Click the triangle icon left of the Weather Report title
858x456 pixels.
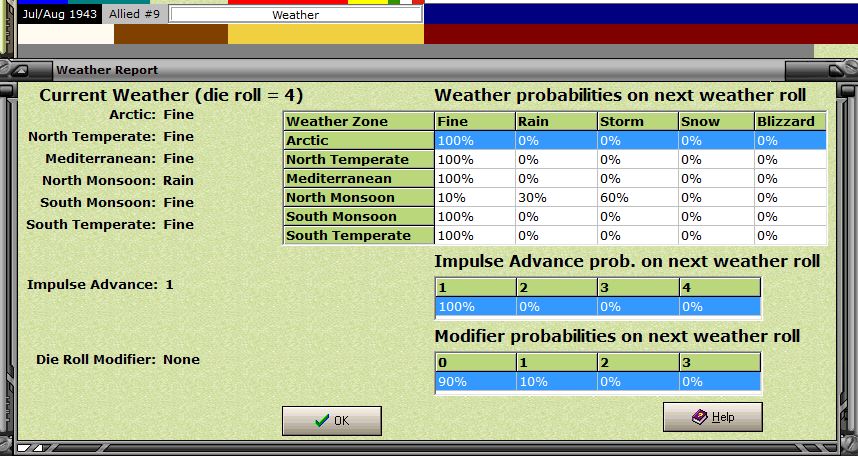coord(20,70)
